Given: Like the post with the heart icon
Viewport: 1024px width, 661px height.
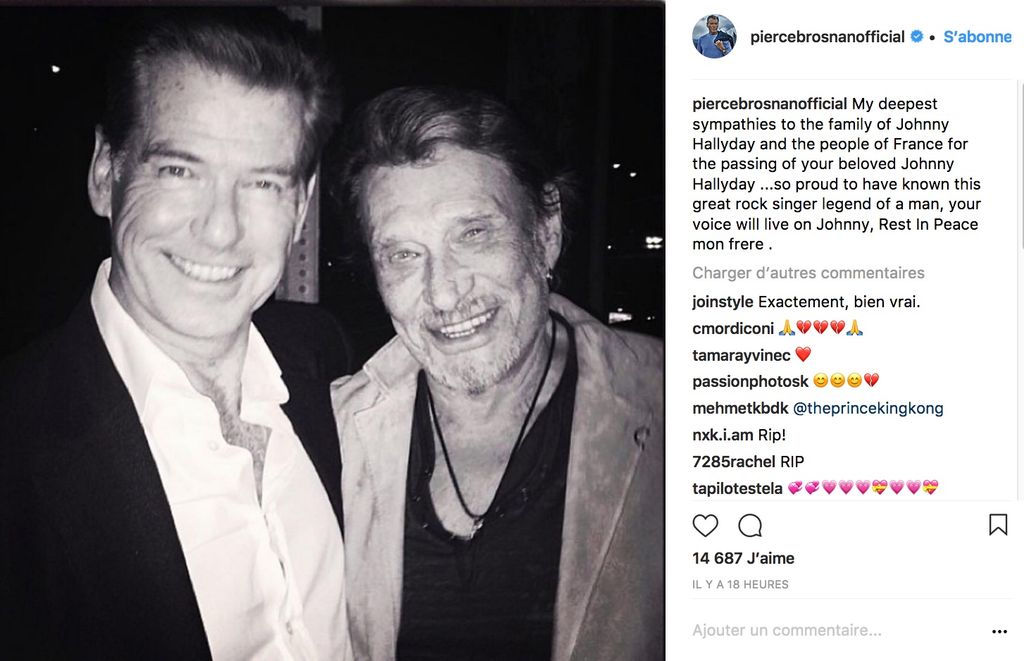Looking at the screenshot, I should [705, 525].
